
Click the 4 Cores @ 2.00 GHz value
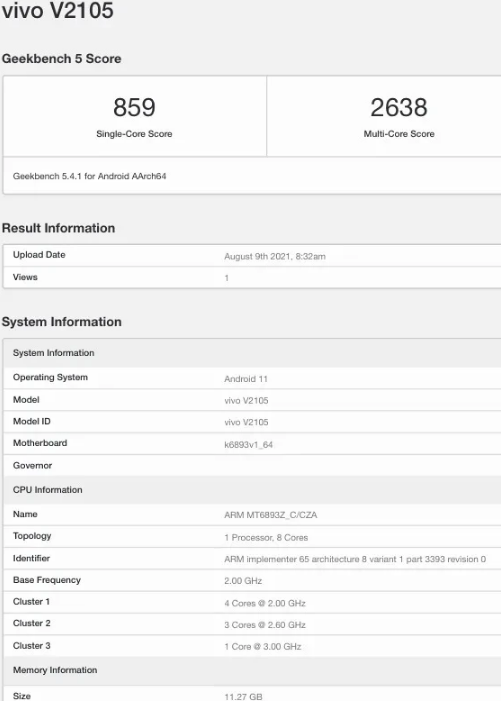coord(265,603)
